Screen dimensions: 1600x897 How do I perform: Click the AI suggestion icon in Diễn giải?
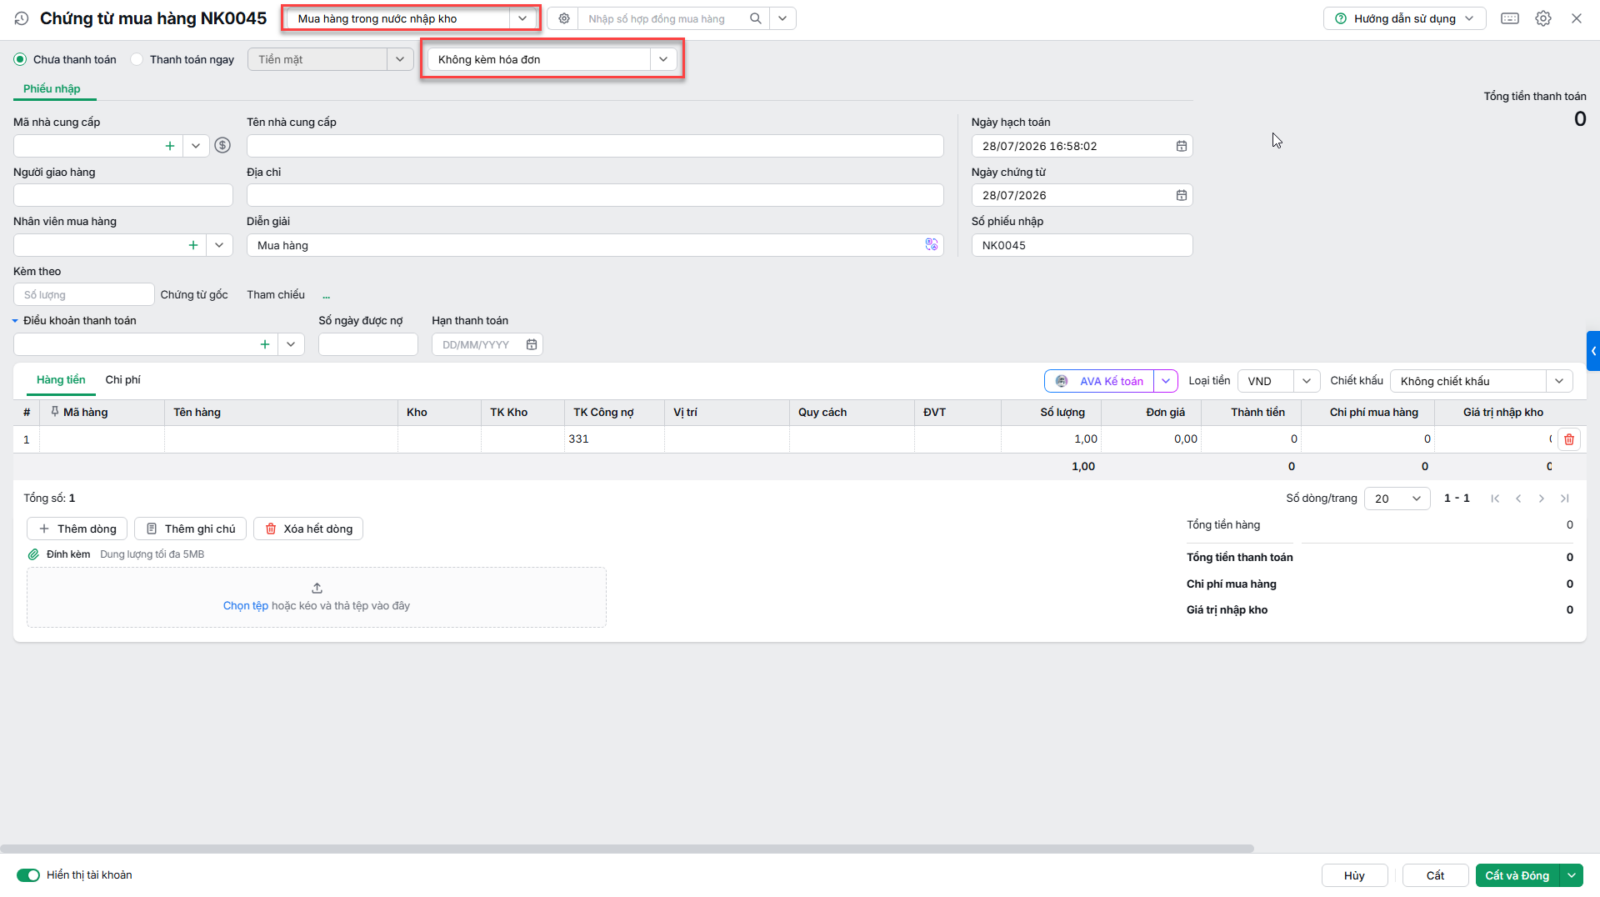tap(931, 245)
